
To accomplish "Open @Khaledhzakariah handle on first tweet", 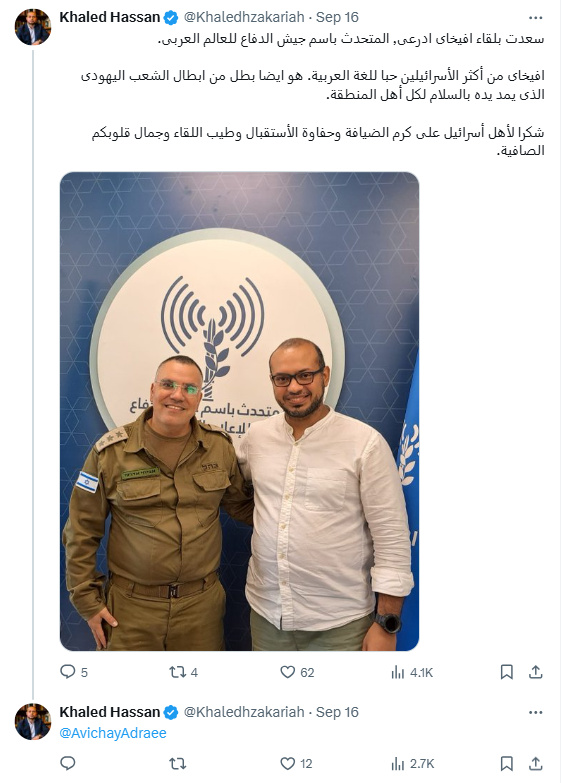I will point(244,17).
